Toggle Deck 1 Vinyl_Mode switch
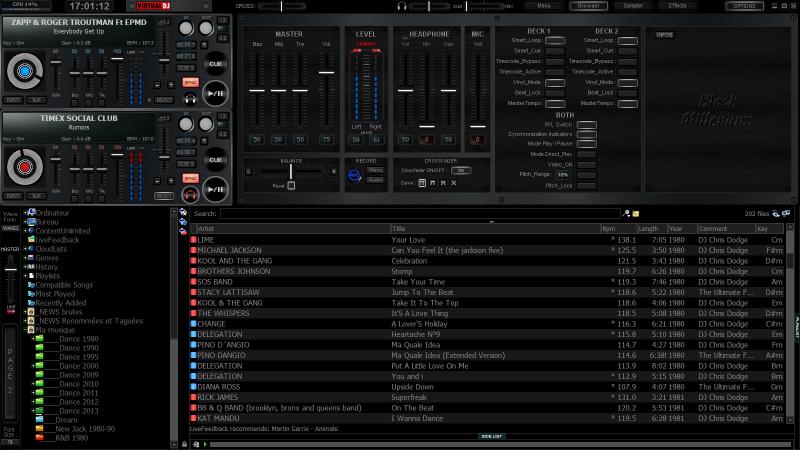 click(x=555, y=83)
